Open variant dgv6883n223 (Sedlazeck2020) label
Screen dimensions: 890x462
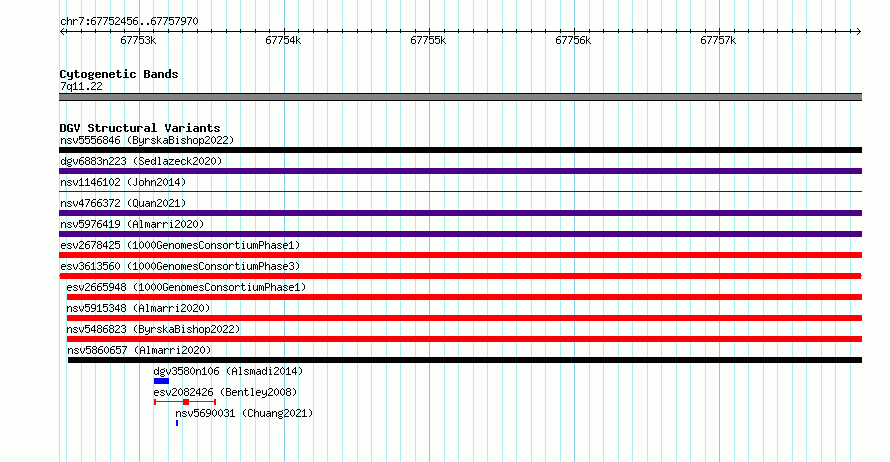tap(141, 161)
